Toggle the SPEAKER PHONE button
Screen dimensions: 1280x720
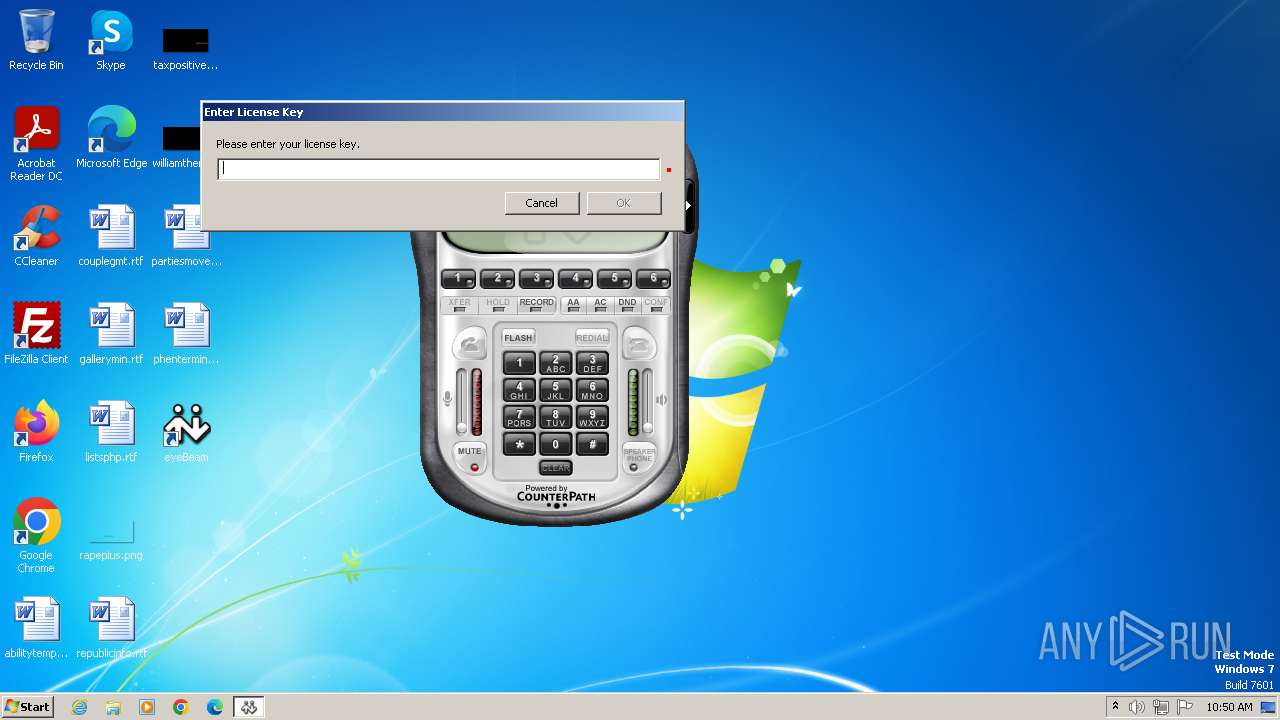coord(639,457)
